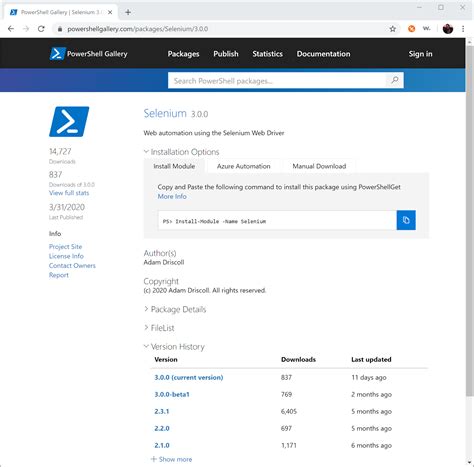
Task: Open the Documentation menu item
Action: pos(323,54)
